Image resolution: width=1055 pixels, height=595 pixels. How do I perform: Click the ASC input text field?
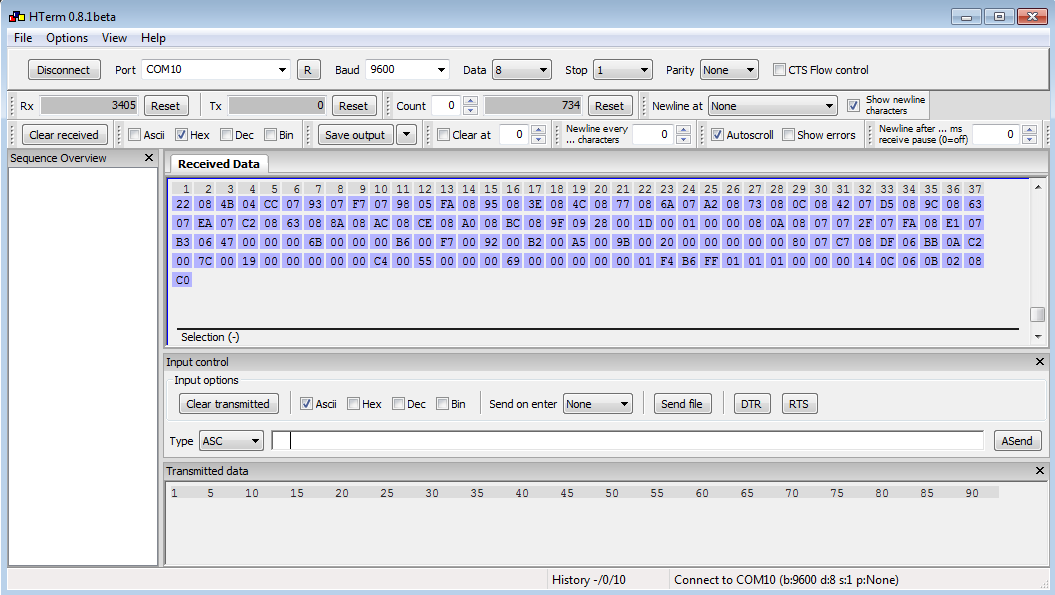click(630, 441)
